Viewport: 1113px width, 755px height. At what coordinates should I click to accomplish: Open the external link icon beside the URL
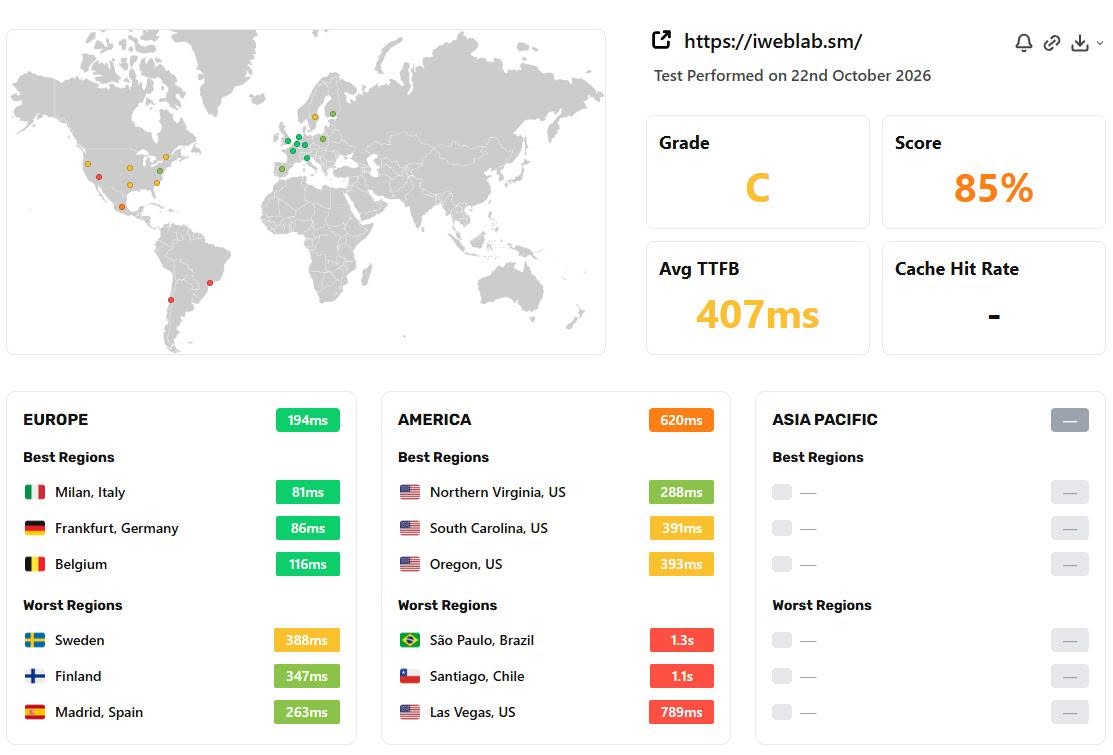click(661, 40)
